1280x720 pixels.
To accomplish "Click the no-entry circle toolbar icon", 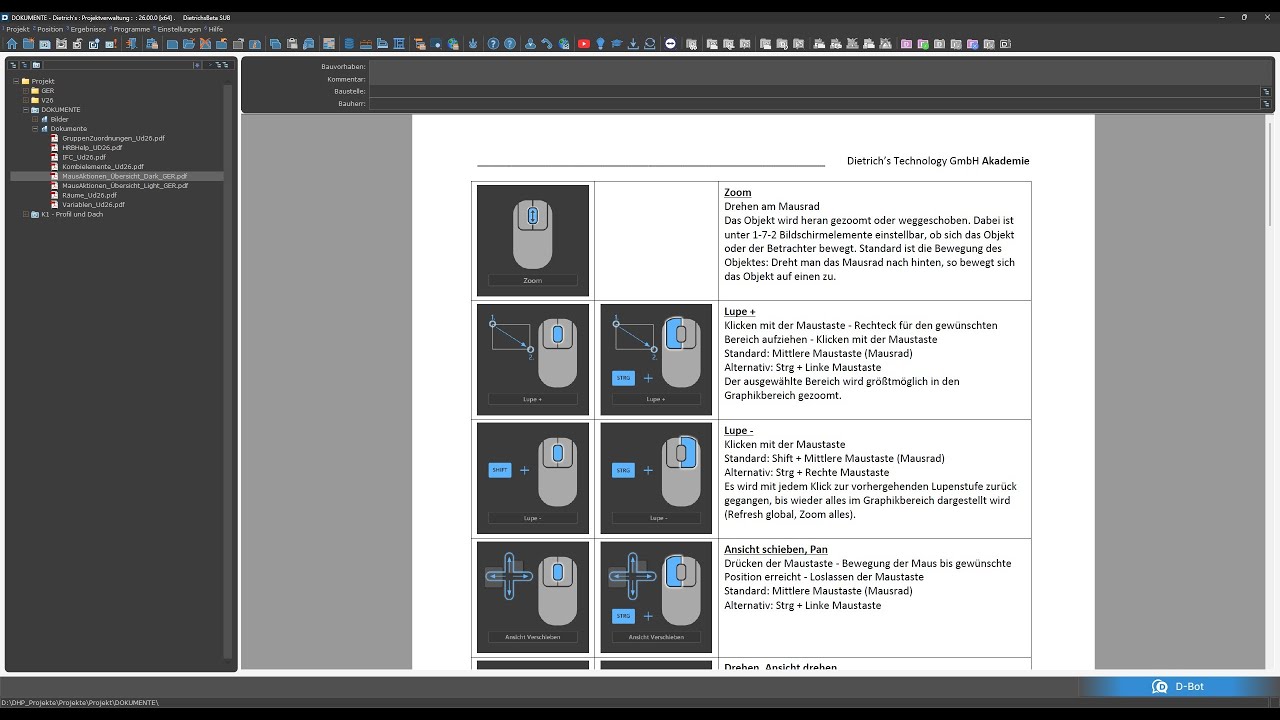I will (670, 44).
